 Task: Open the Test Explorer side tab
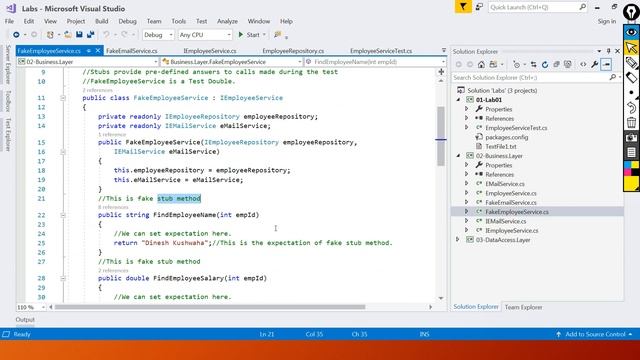tap(8, 135)
